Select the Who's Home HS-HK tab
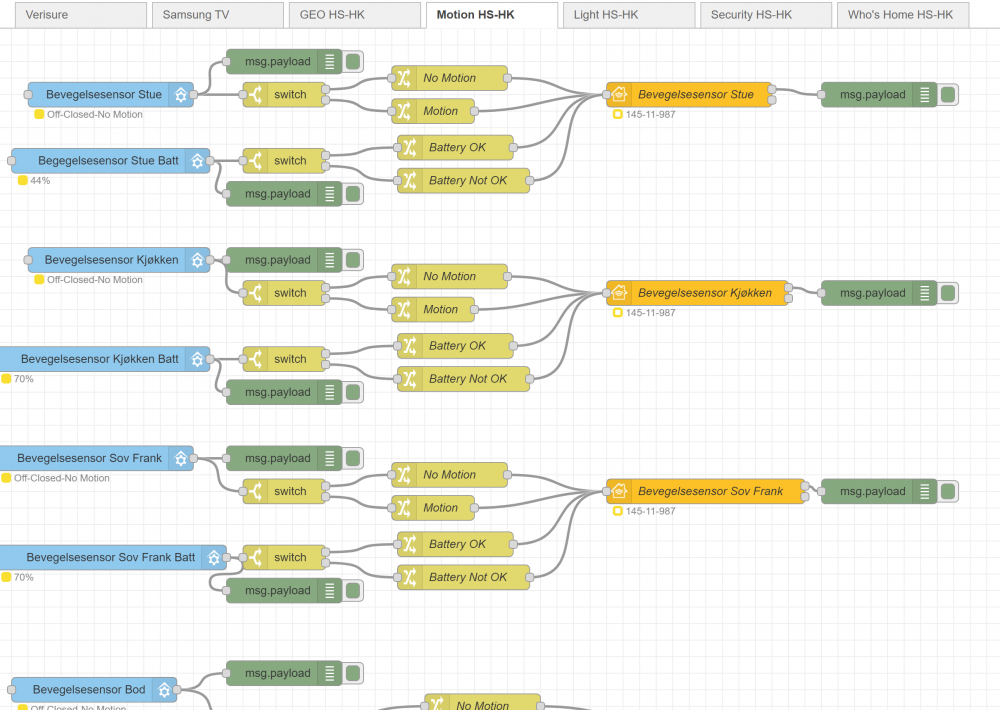 pyautogui.click(x=900, y=15)
